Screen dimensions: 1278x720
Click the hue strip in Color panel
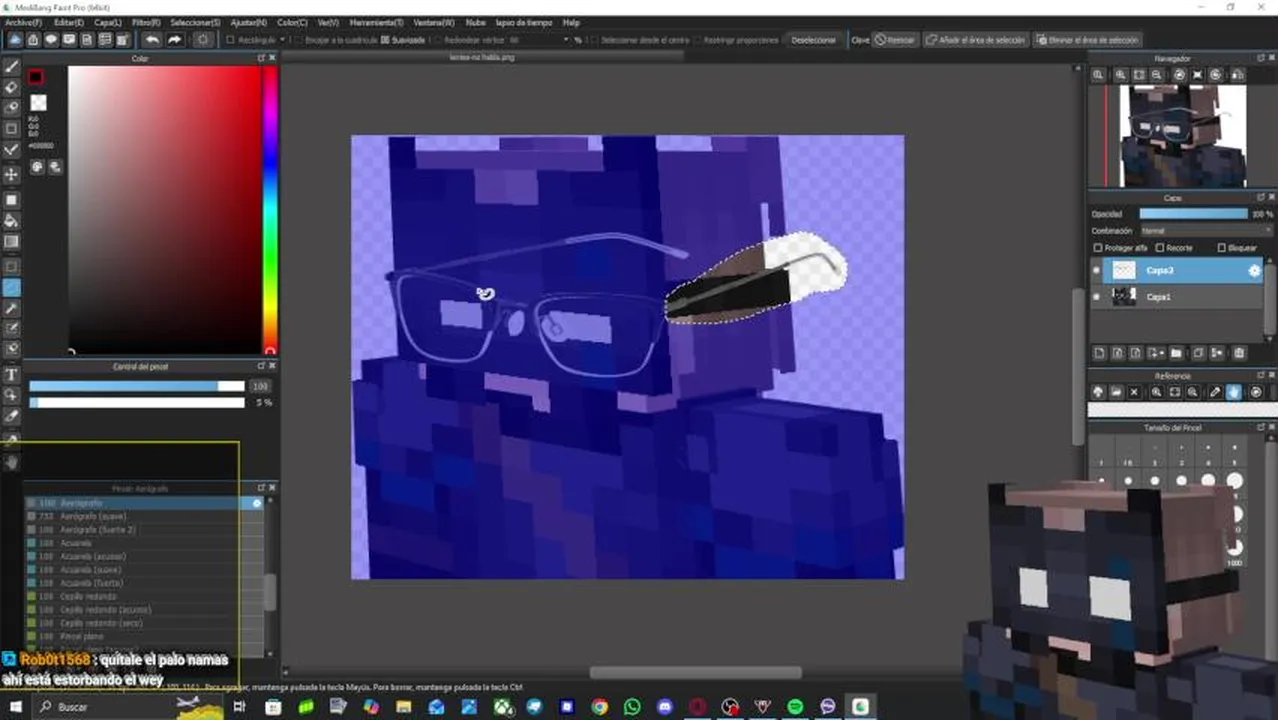tap(270, 208)
